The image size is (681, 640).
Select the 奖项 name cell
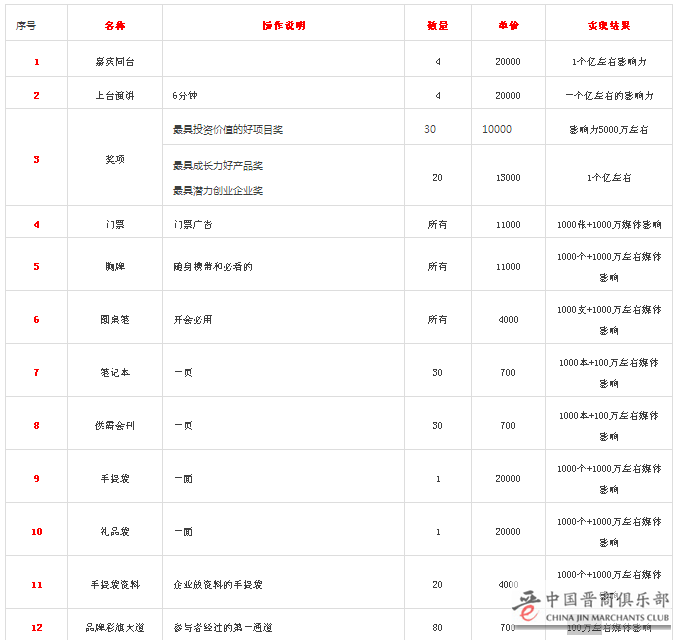click(114, 158)
